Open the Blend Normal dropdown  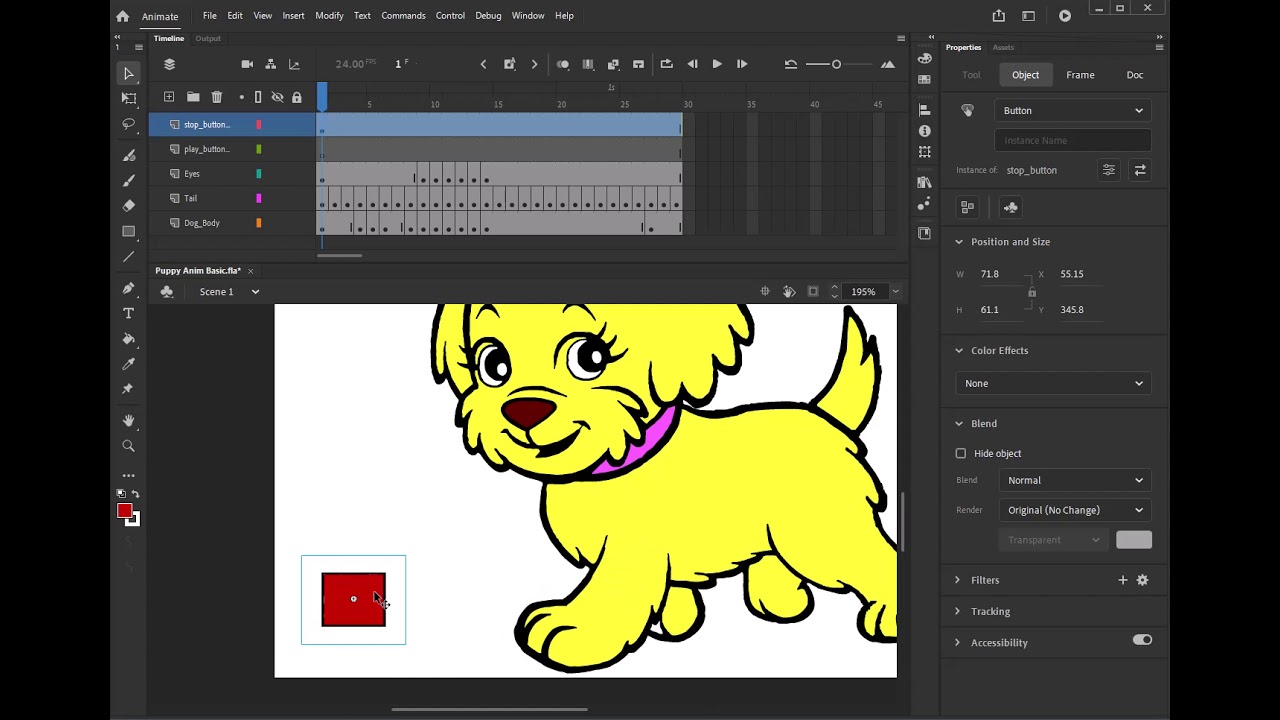coord(1075,480)
